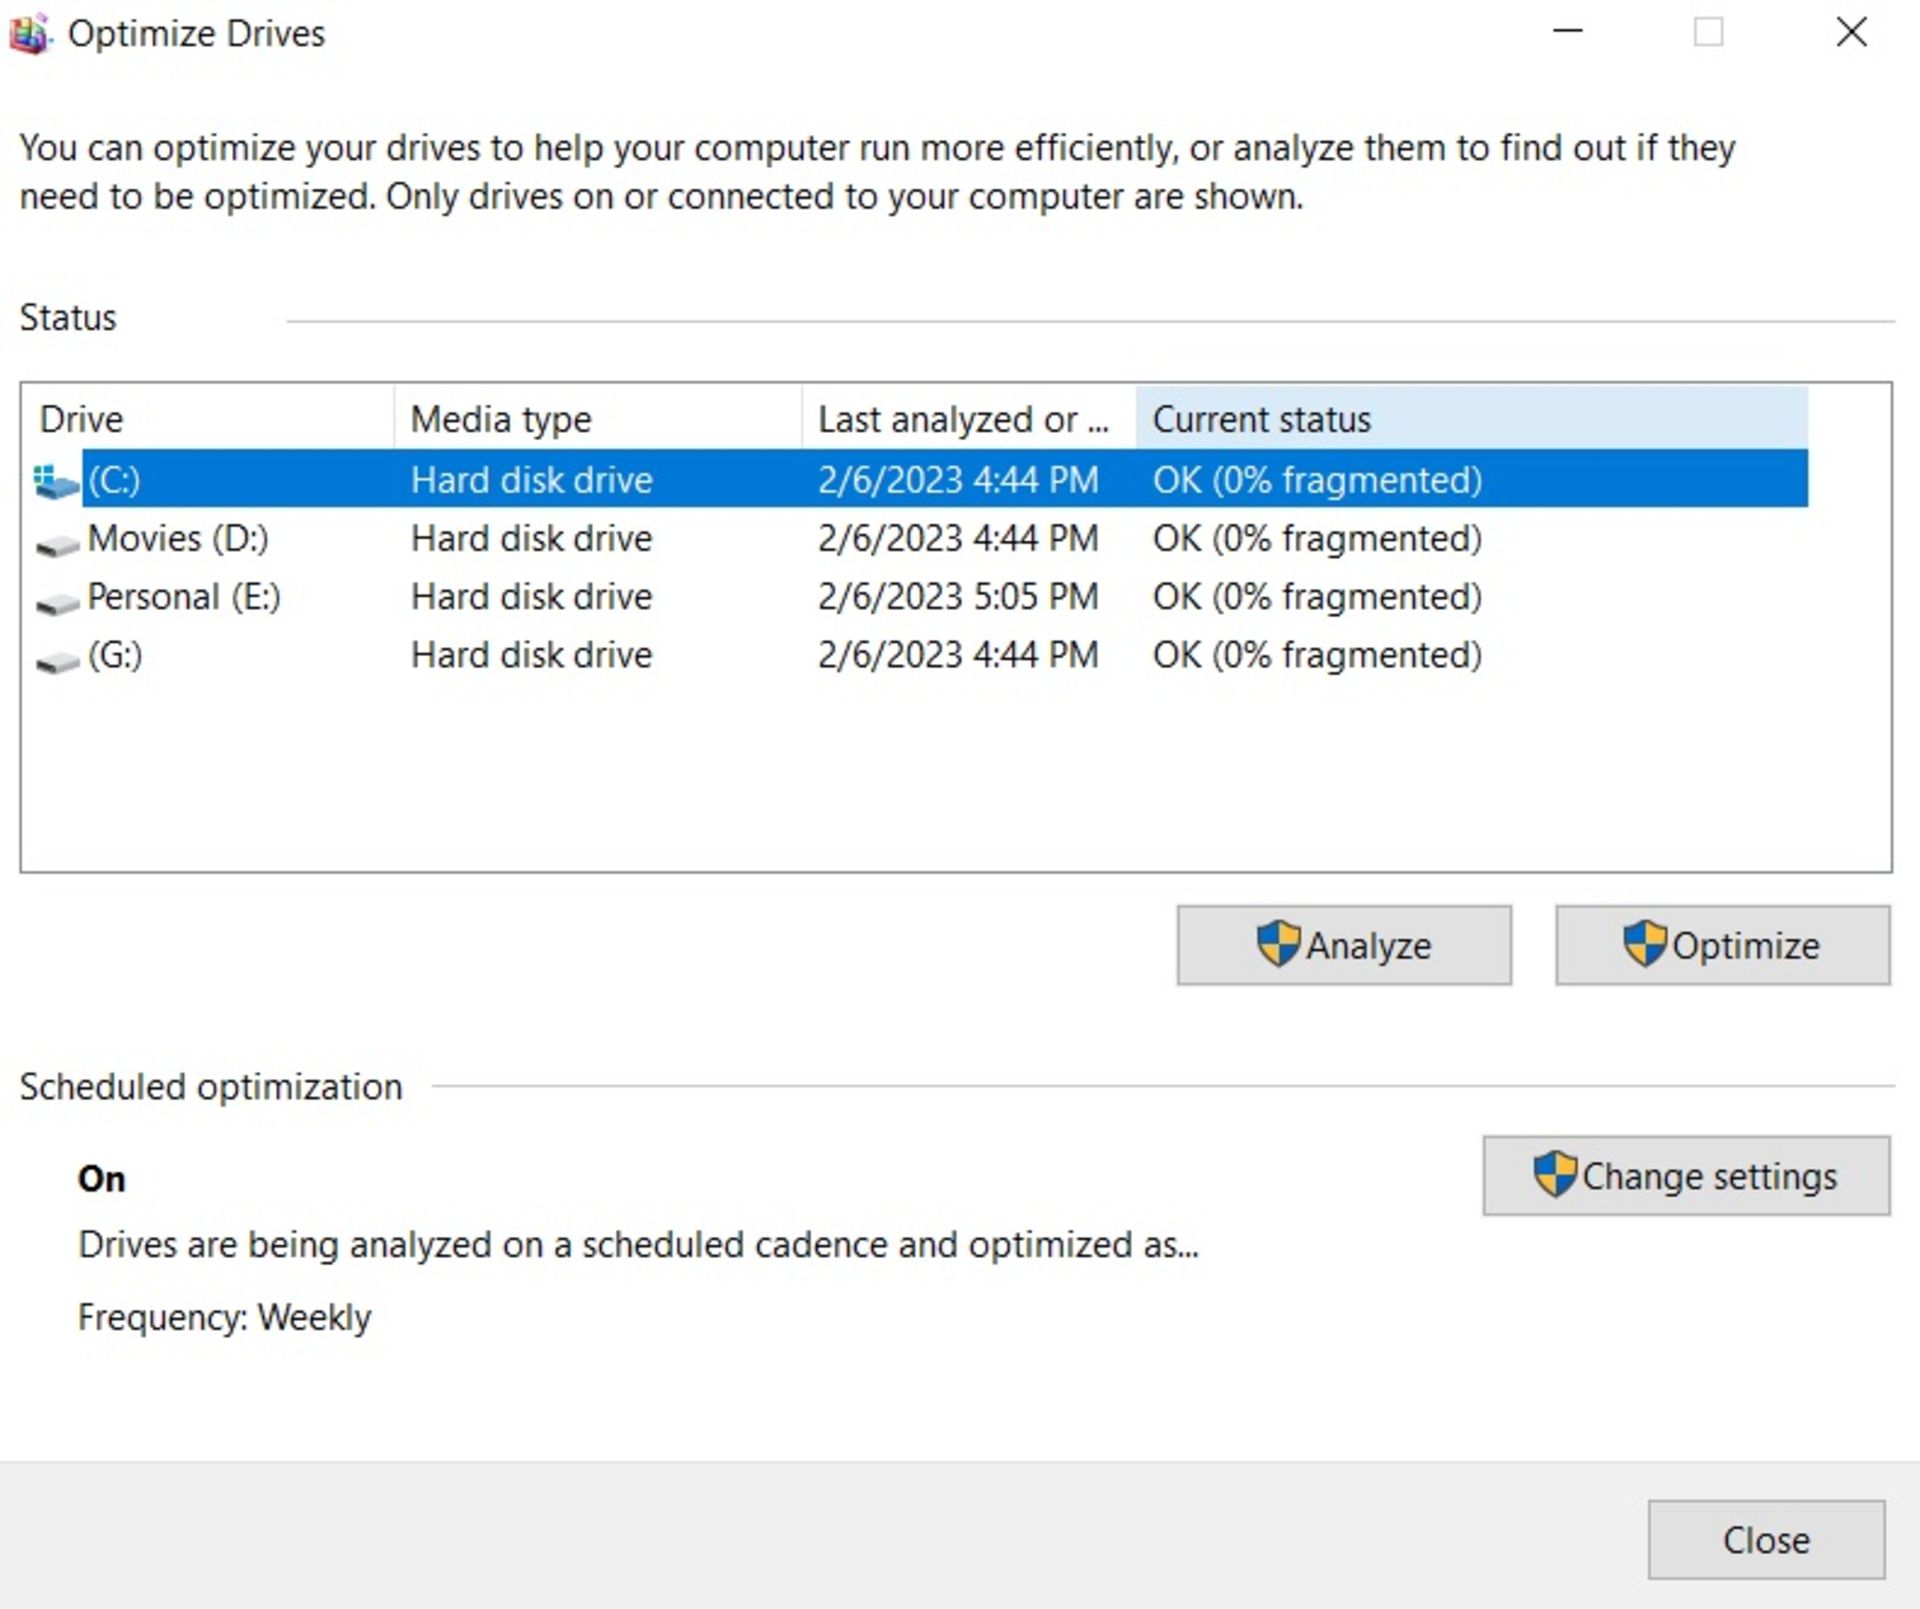1920x1609 pixels.
Task: Click the shield icon on the Optimize button
Action: (1643, 944)
